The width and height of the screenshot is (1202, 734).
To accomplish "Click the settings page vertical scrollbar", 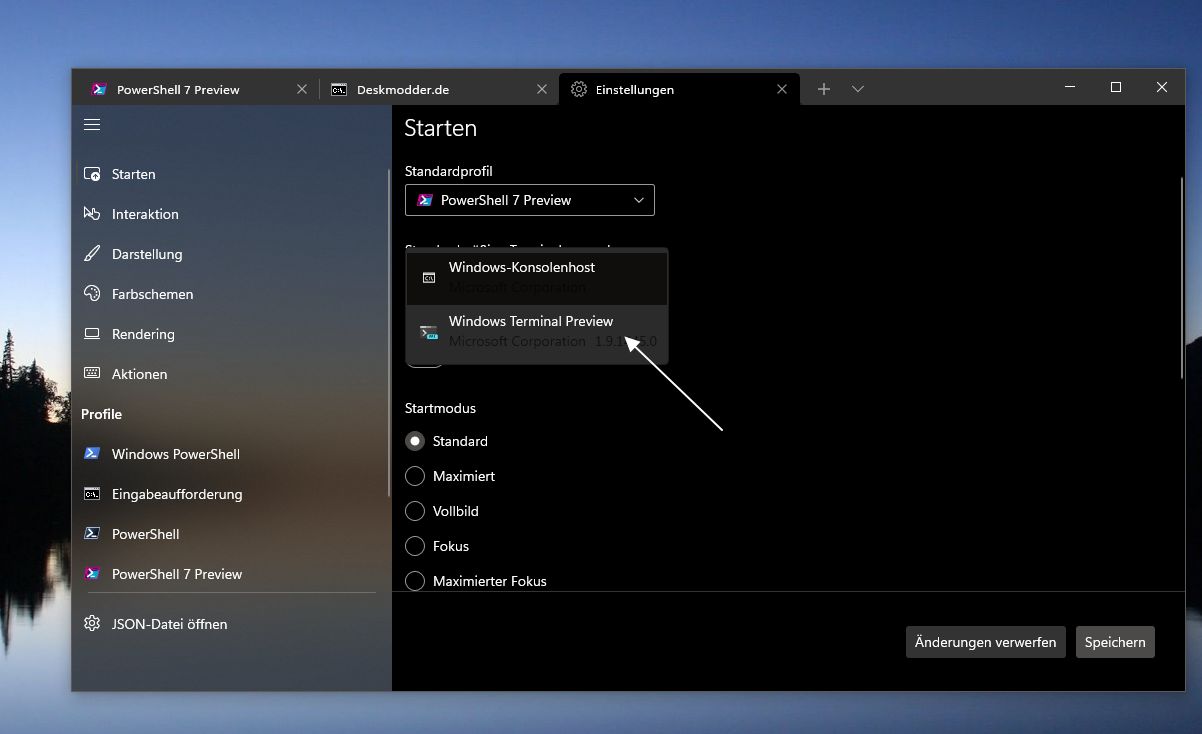I will point(1182,280).
